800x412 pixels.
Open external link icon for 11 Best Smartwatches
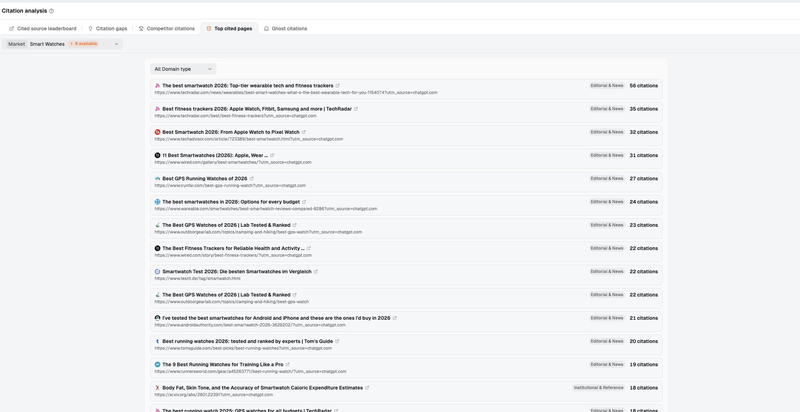[x=272, y=156]
